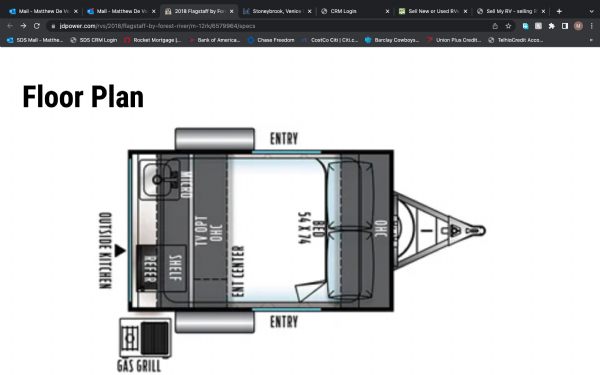Screen dimensions: 600x375
Task: Go forward with the forward arrow
Action: [x=23, y=26]
